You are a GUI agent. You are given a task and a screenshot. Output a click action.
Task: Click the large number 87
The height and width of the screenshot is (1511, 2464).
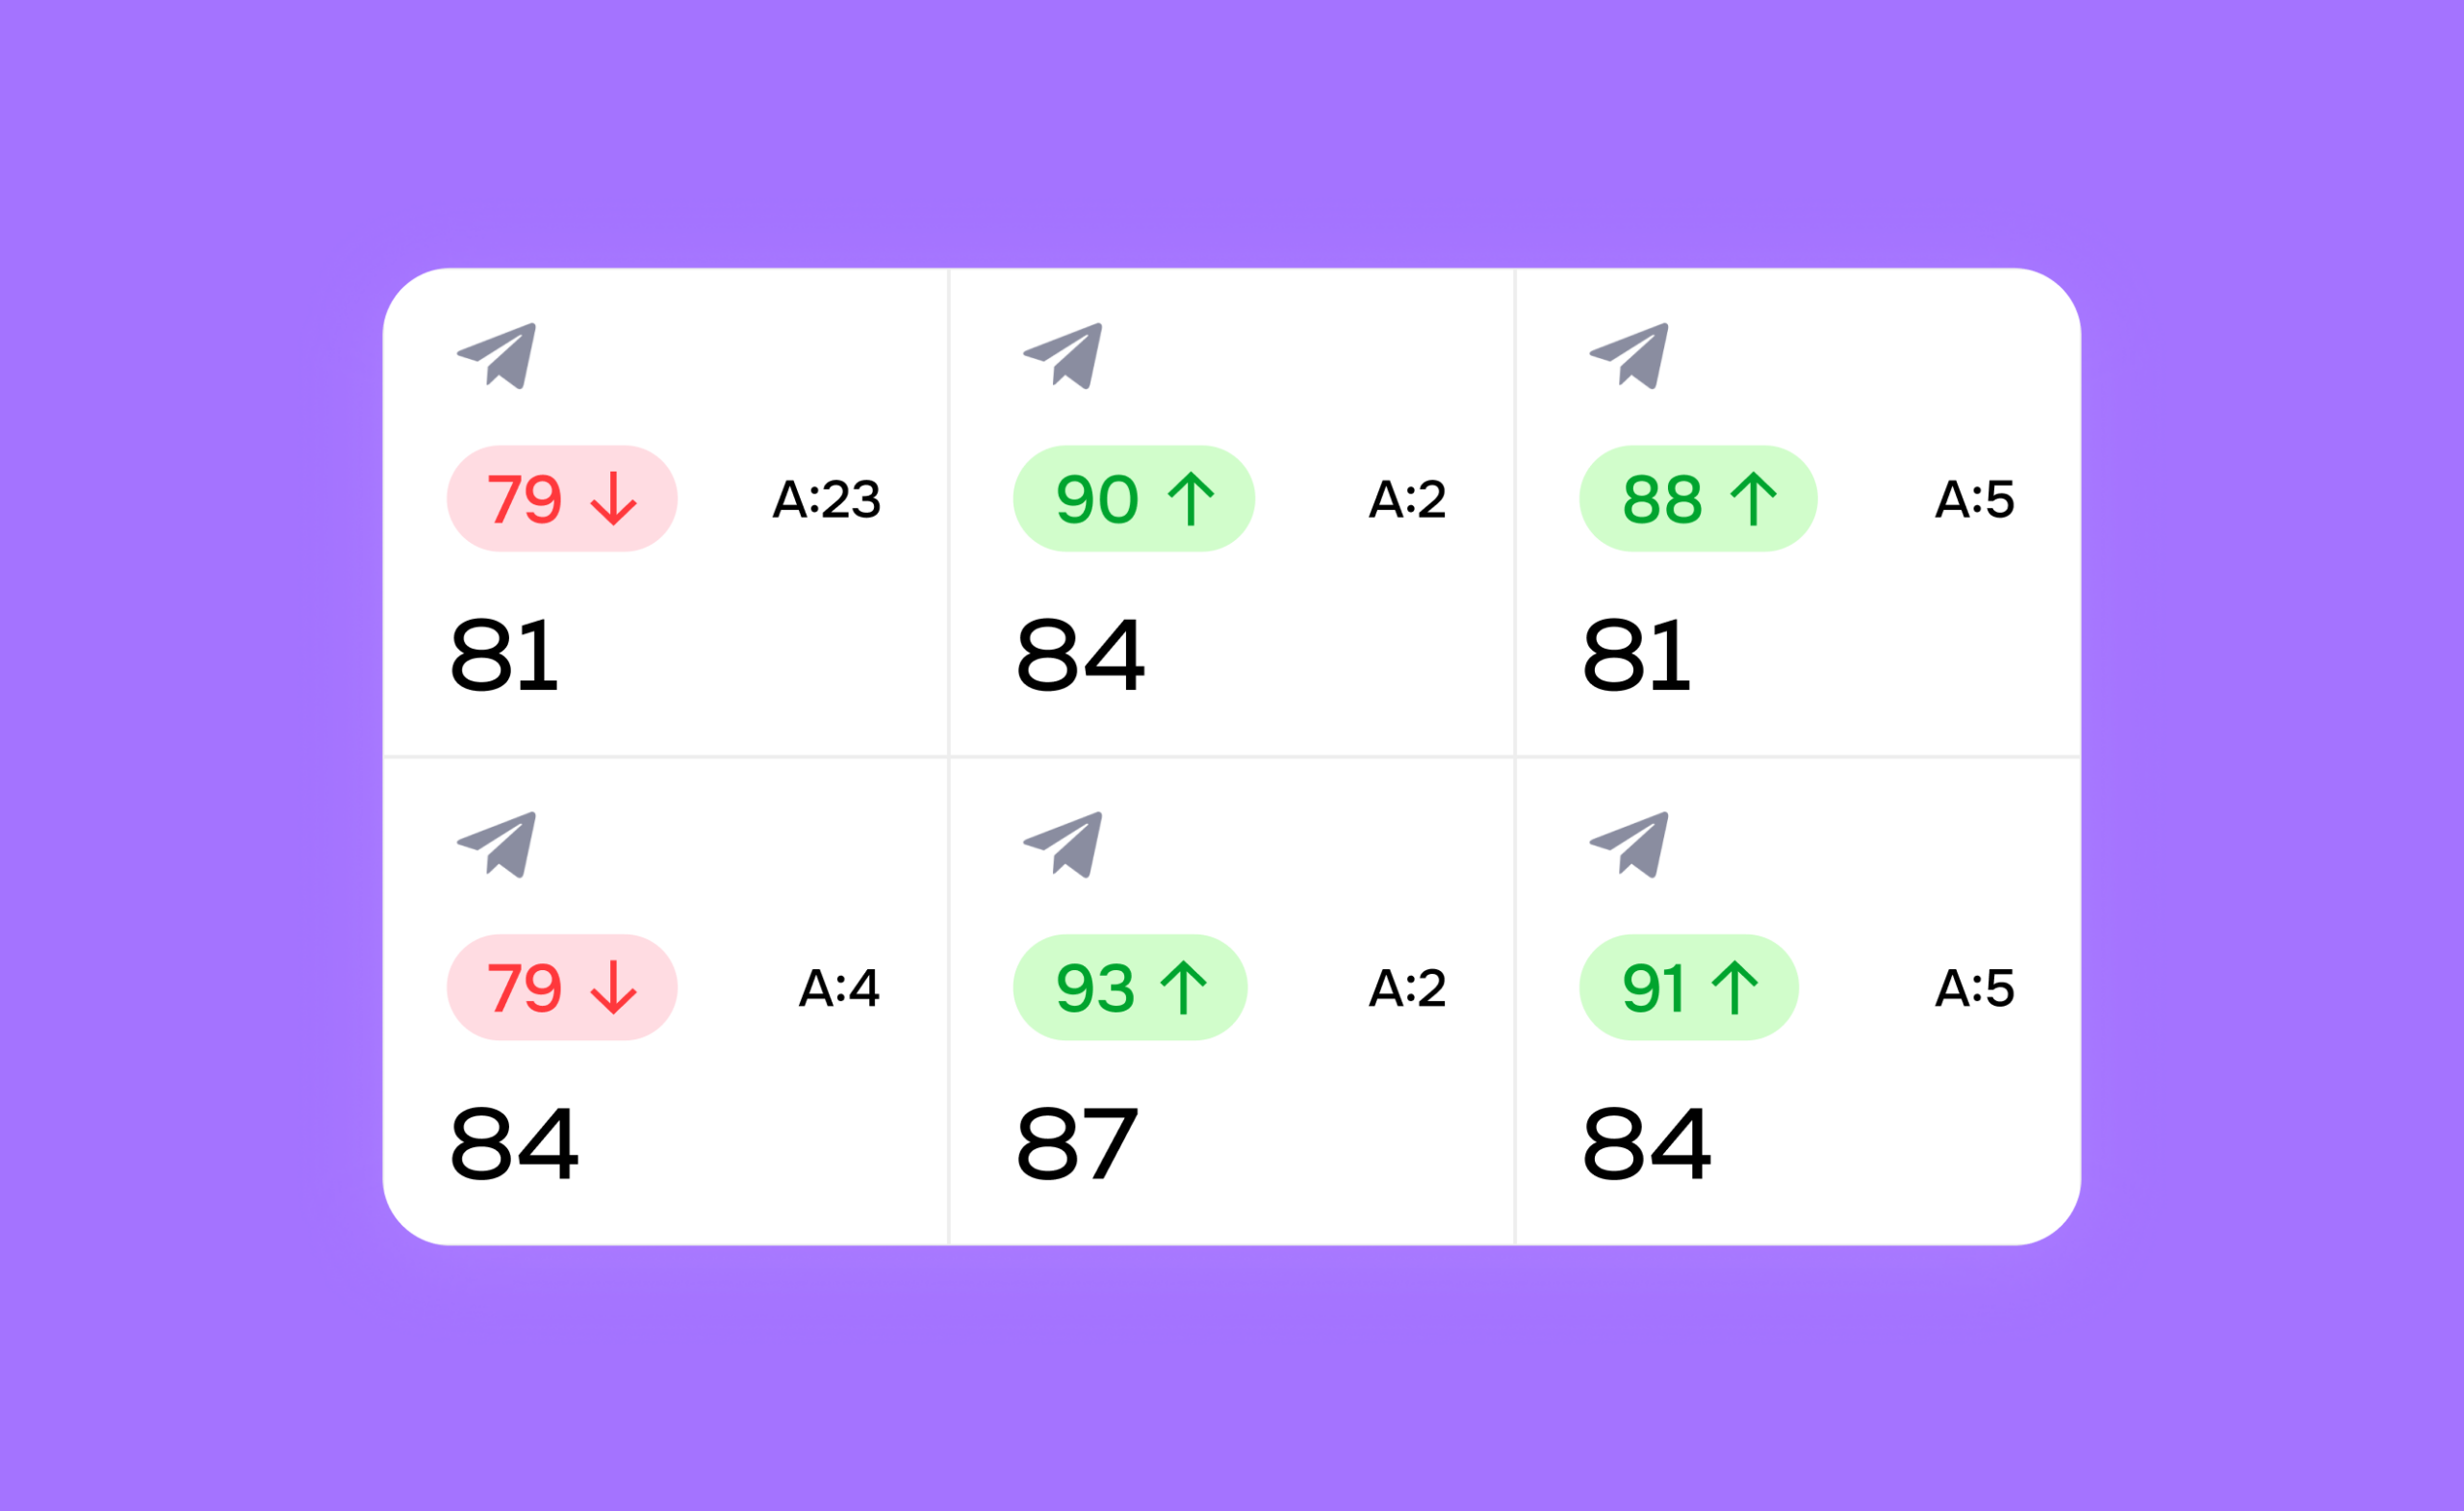(1078, 1144)
